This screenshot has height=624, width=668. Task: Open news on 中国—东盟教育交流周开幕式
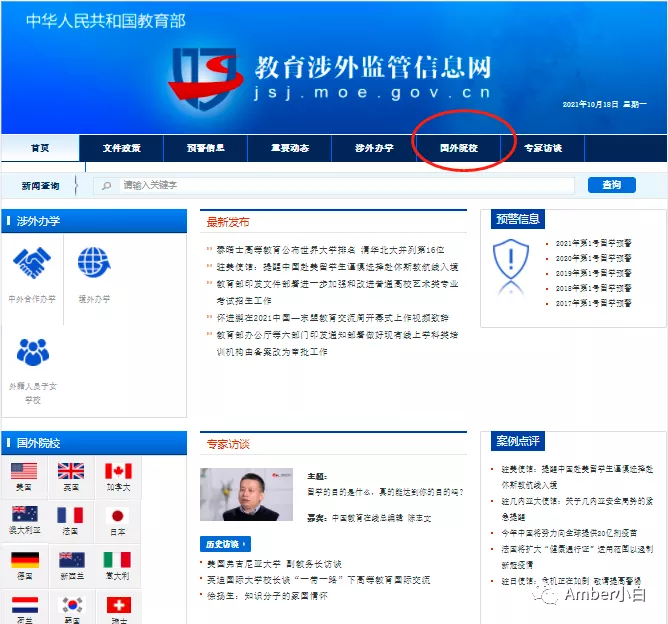[332, 318]
